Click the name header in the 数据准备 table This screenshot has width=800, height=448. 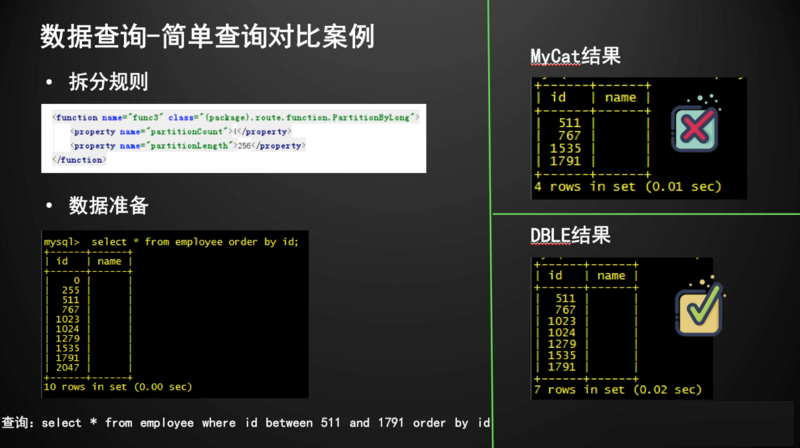click(109, 261)
